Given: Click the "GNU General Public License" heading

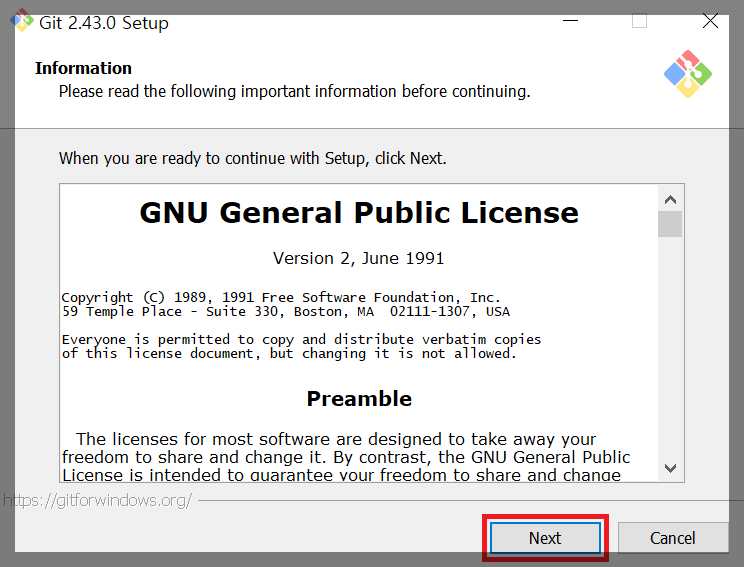Looking at the screenshot, I should coord(359,212).
